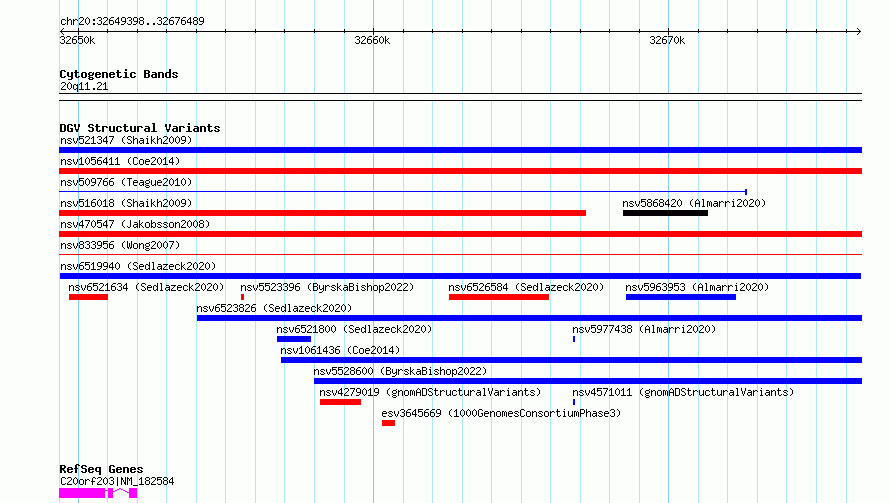The image size is (890, 503).
Task: Click the magenta C20orf203 gene exon block
Action: pos(82,493)
